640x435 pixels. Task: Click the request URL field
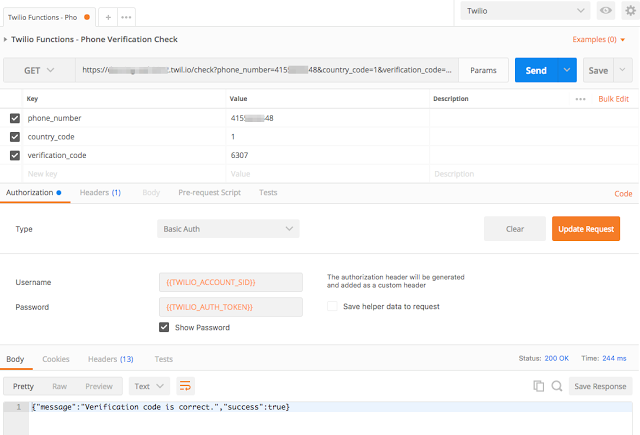click(267, 70)
